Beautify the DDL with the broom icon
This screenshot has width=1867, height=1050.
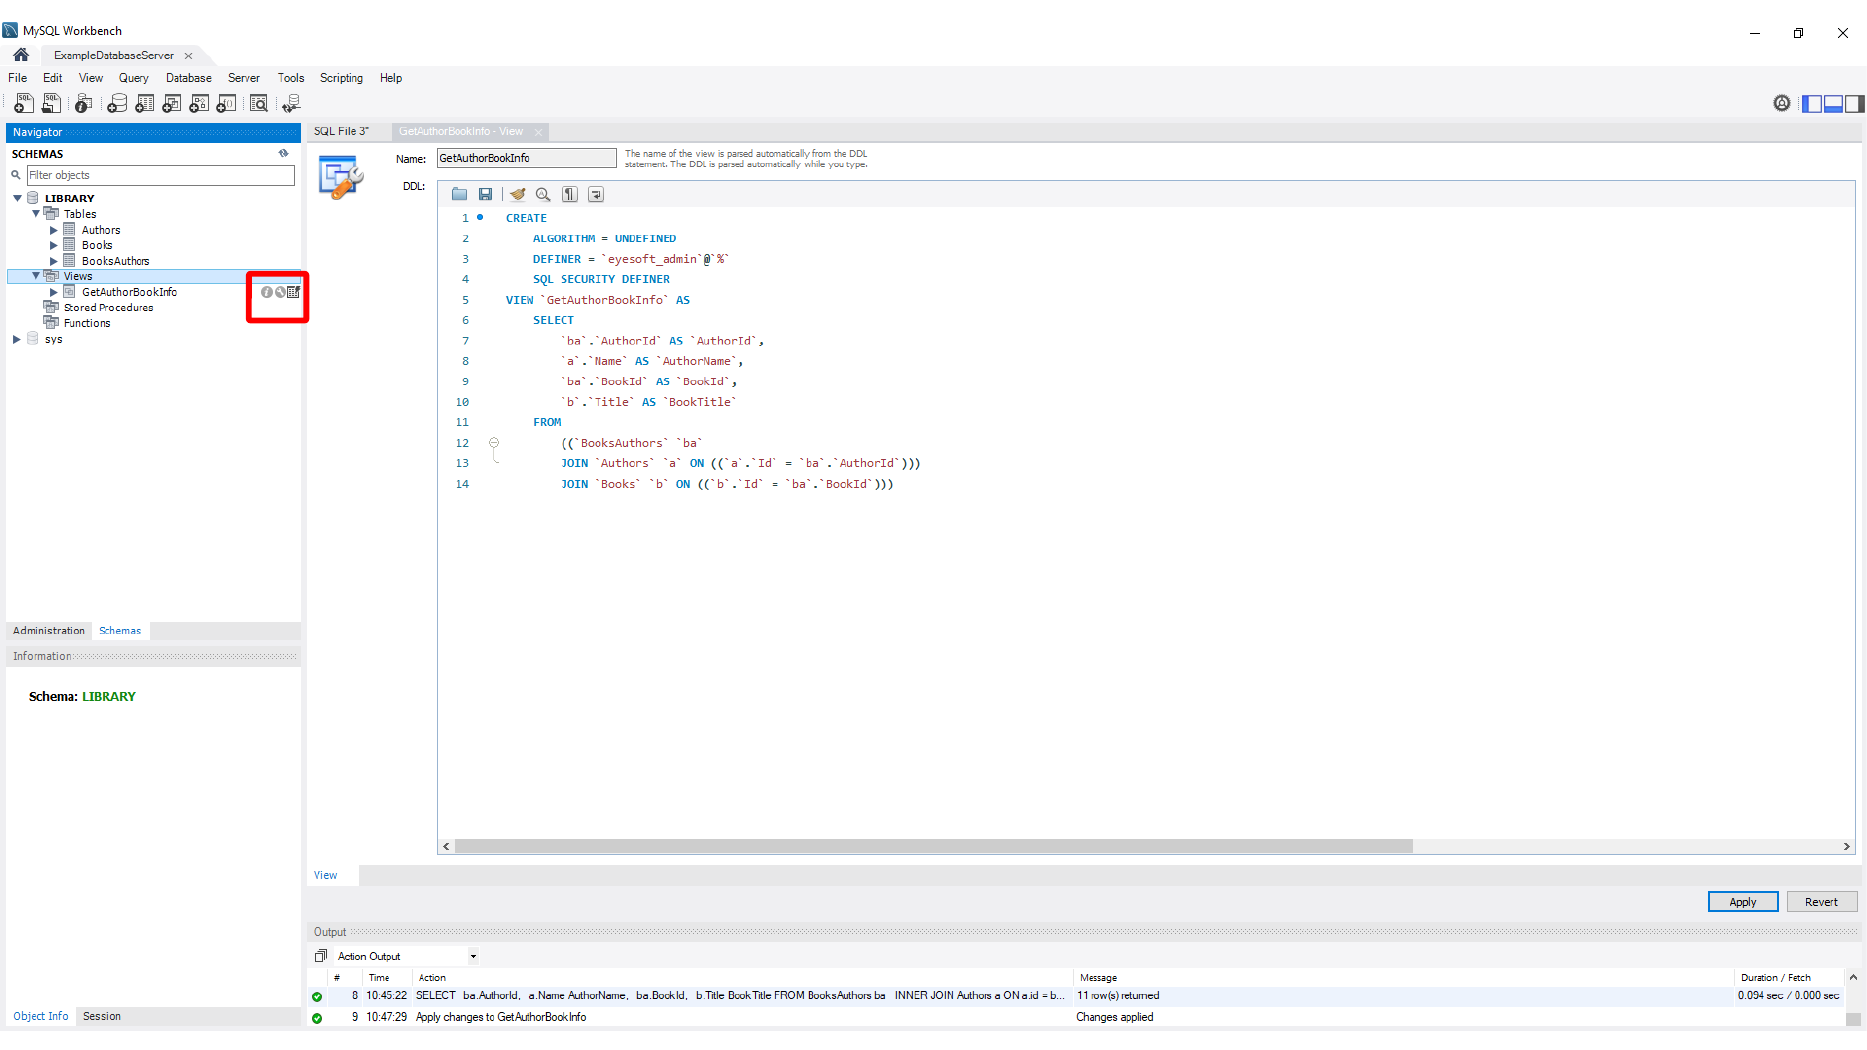[x=517, y=194]
